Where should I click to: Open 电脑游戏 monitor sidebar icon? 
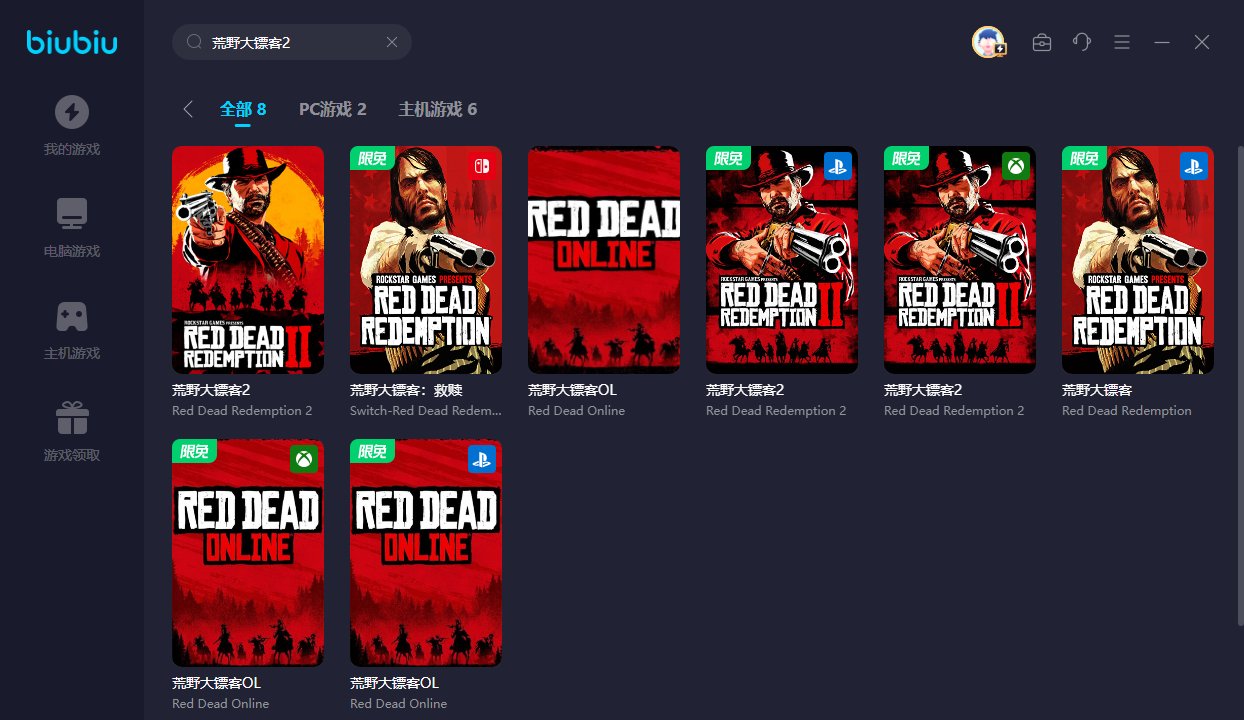pos(71,214)
